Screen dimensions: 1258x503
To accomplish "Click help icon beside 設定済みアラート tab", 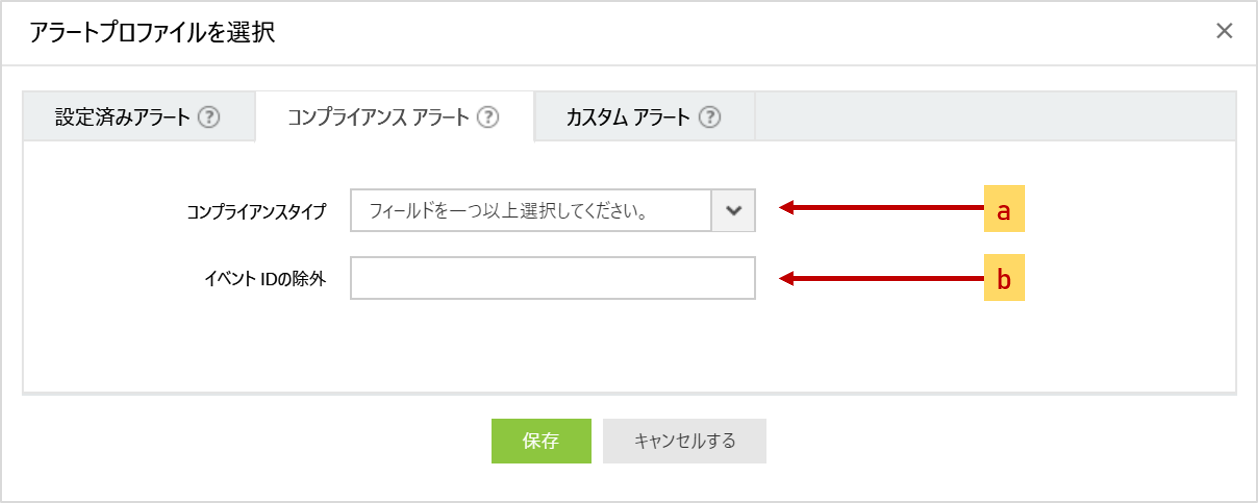I will coord(208,117).
